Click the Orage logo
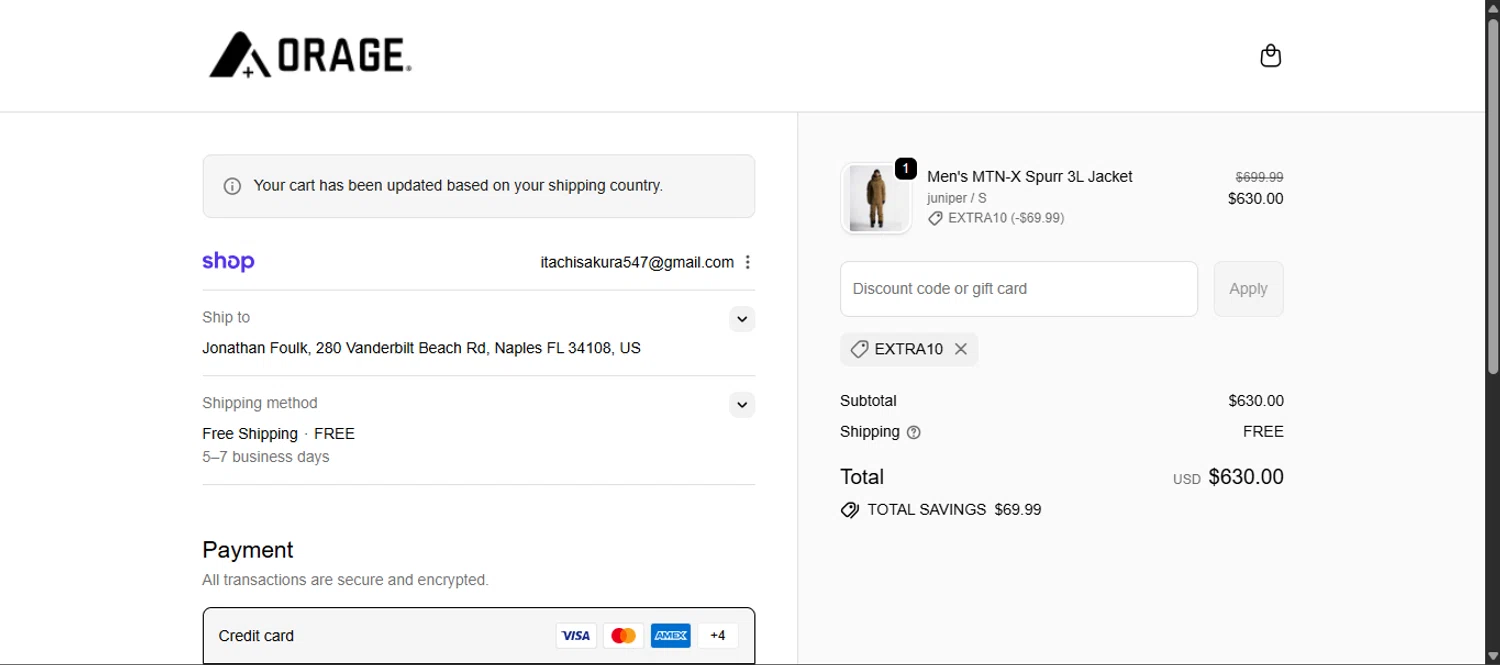1500x665 pixels. pos(310,55)
